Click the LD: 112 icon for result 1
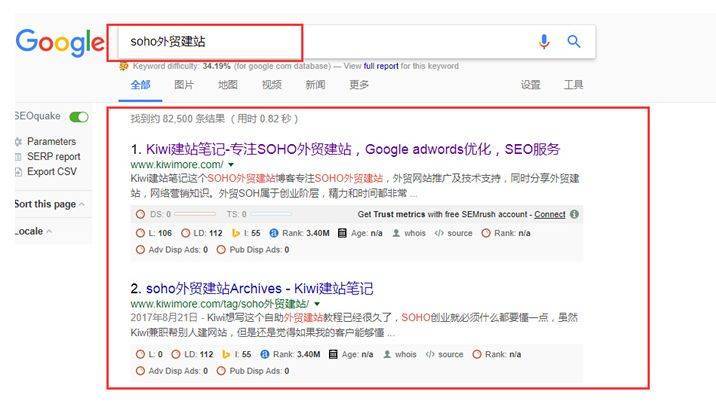 point(185,233)
